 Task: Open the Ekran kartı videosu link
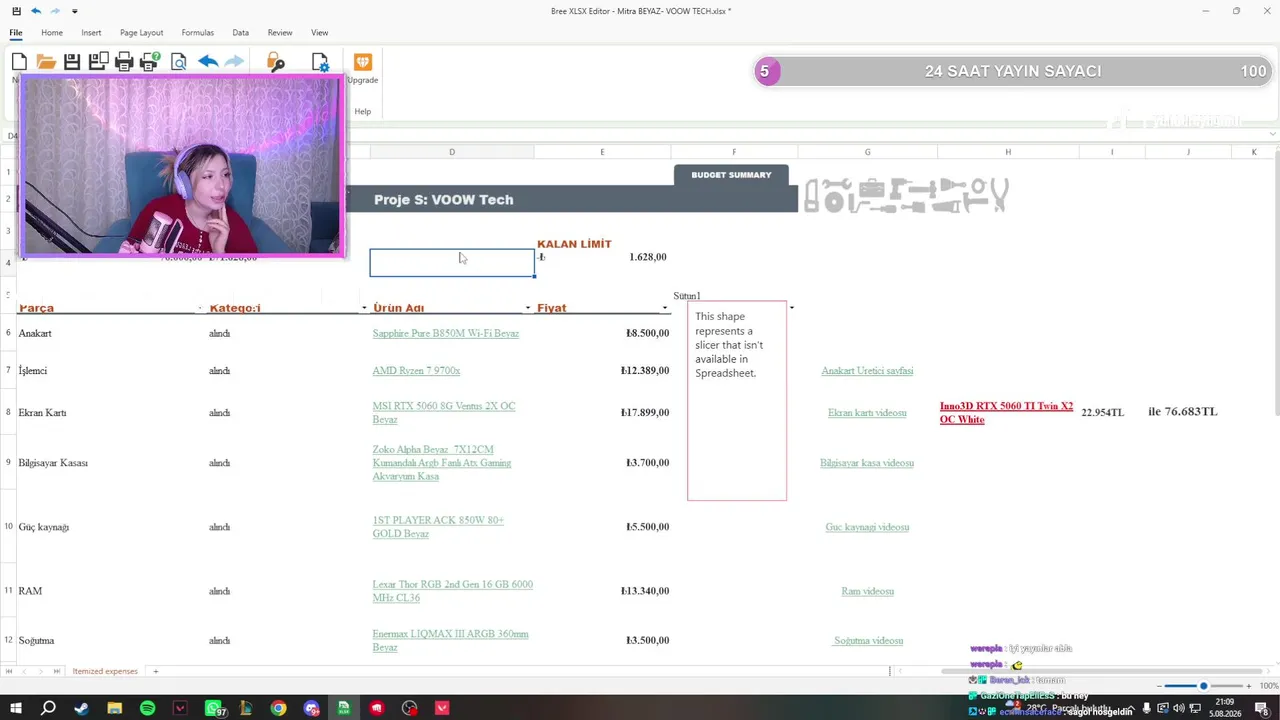coord(867,412)
